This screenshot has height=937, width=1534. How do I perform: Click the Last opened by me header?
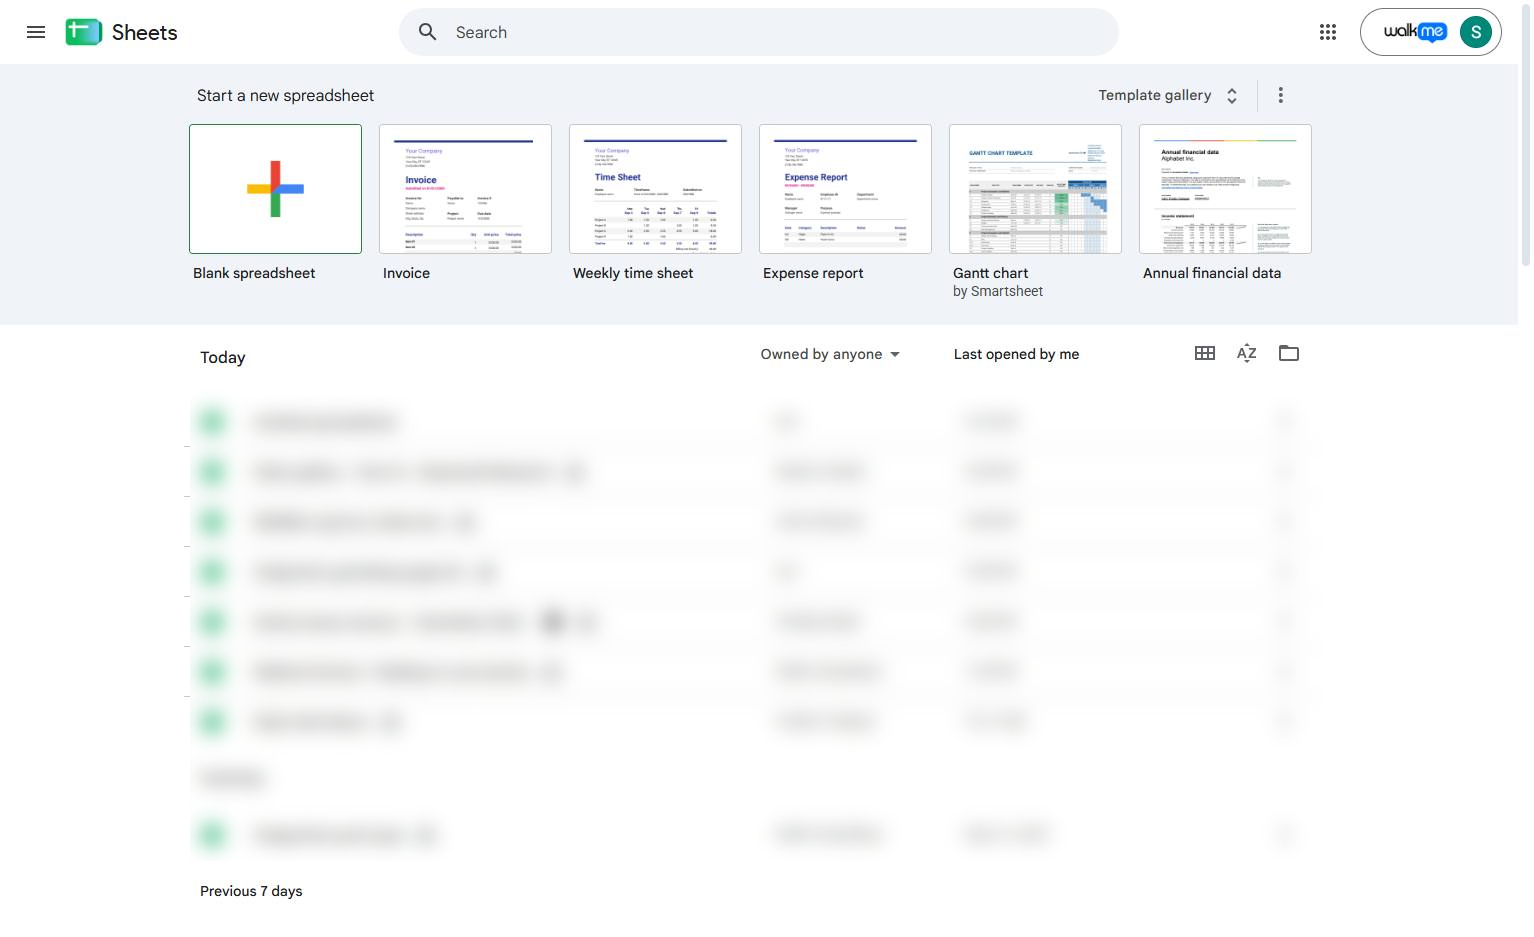click(x=1016, y=354)
